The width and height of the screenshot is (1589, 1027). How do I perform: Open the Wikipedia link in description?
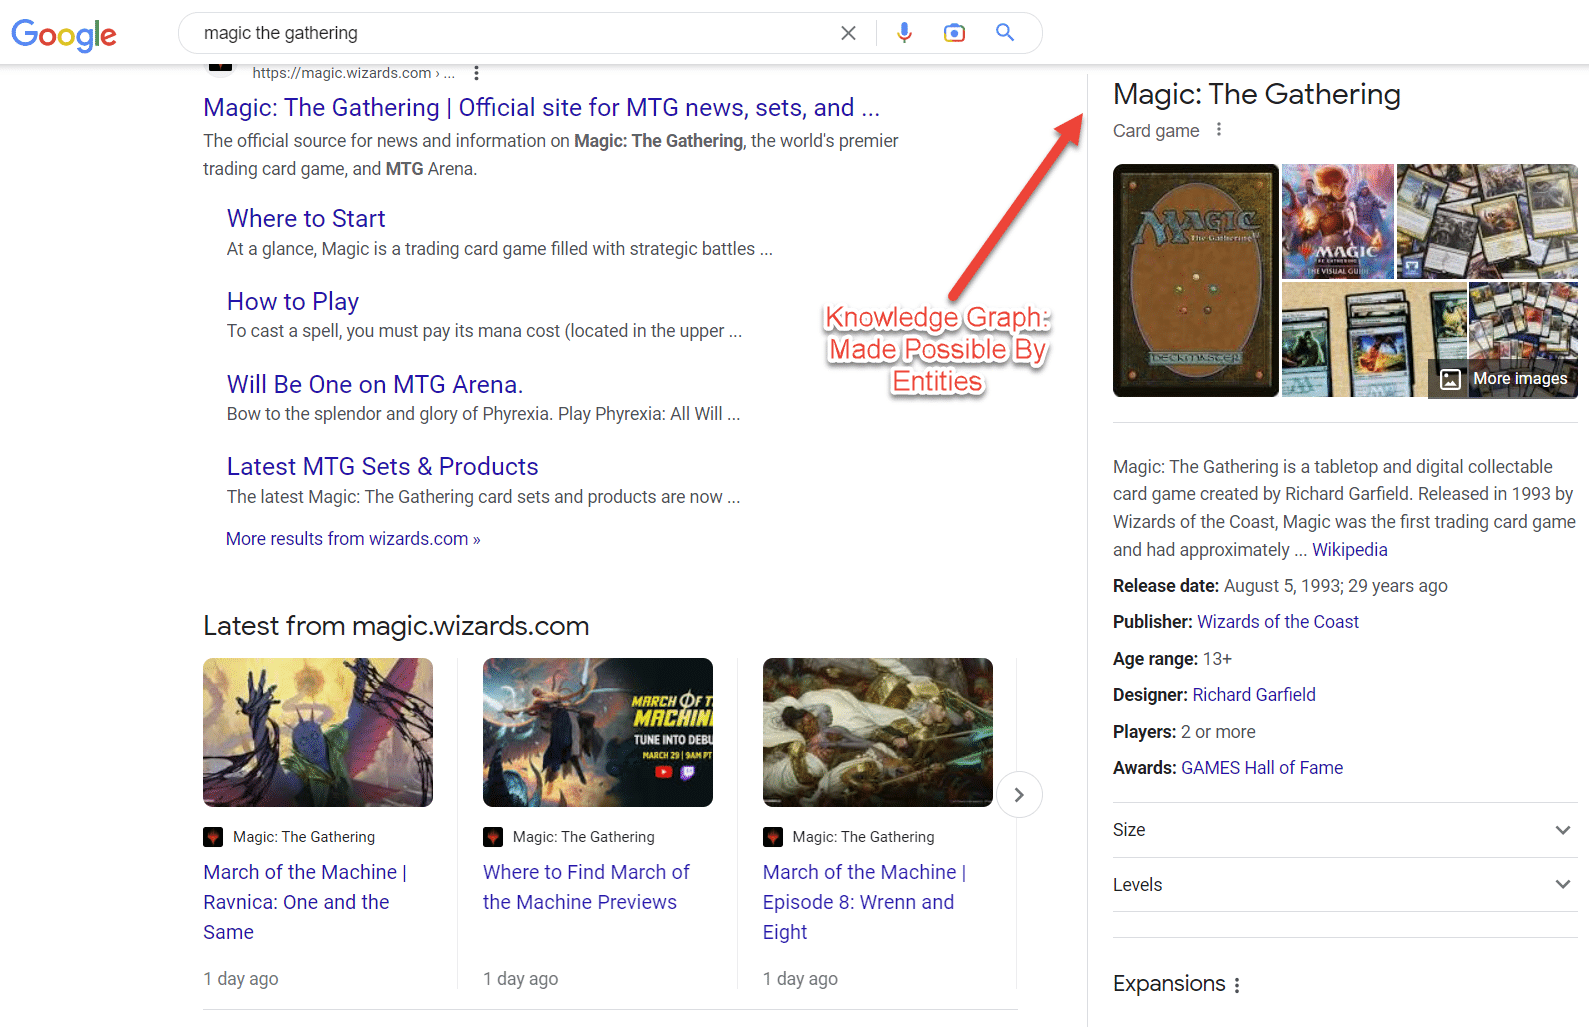(x=1349, y=550)
